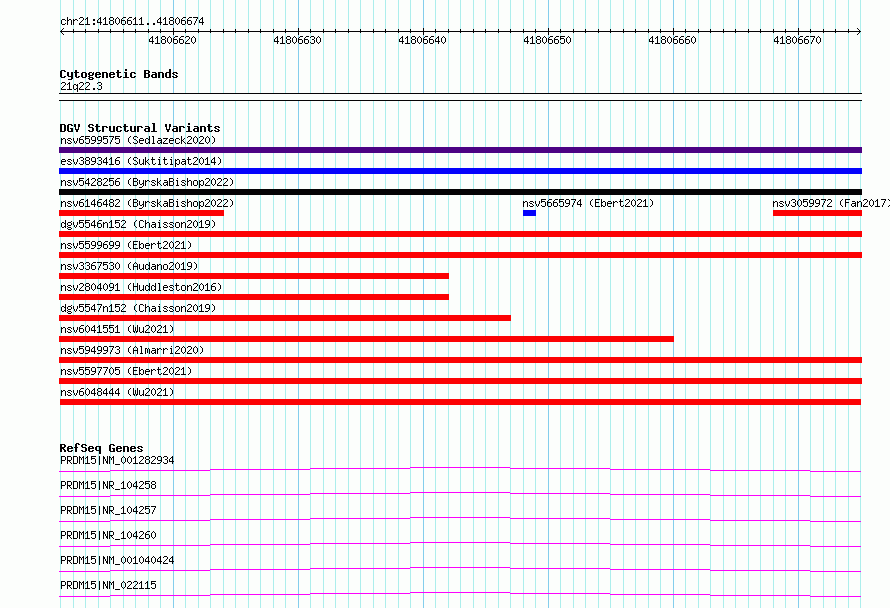Open PRDM15|NR_104260 transcript label

pyautogui.click(x=108, y=535)
